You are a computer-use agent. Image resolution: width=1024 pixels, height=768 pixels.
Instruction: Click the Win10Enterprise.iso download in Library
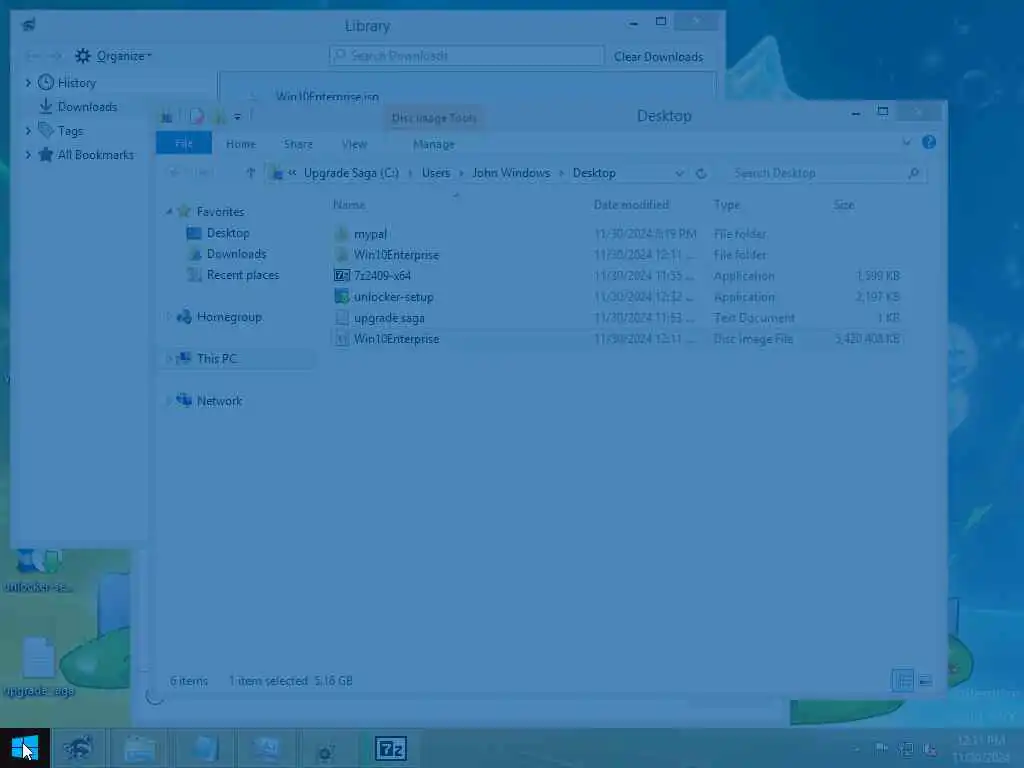click(x=327, y=96)
